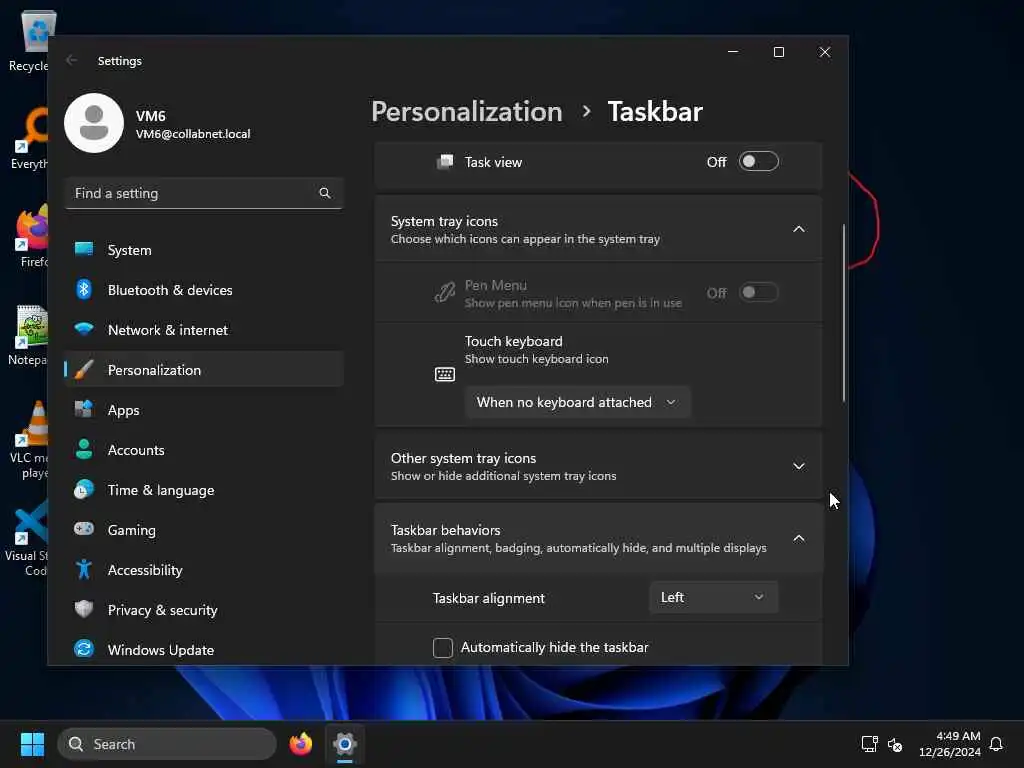Click the Recycle Bin desktop icon
1024x768 pixels.
29,41
